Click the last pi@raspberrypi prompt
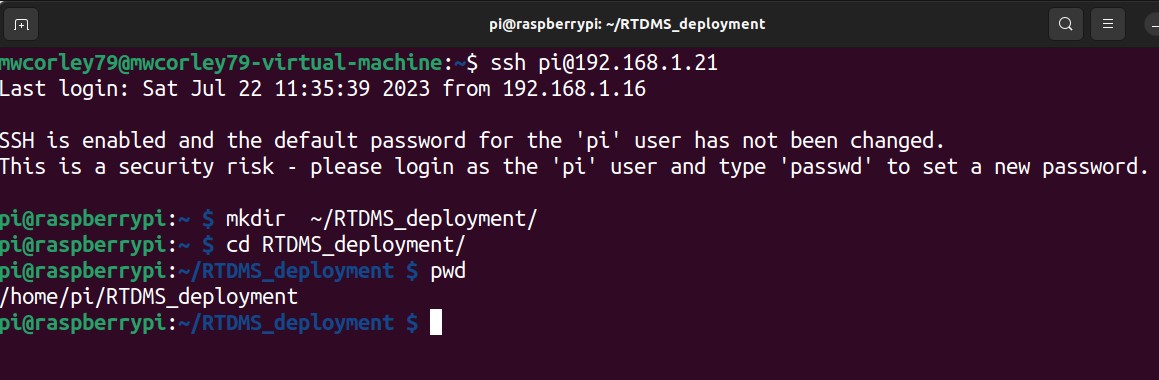1159x380 pixels. (x=86, y=323)
